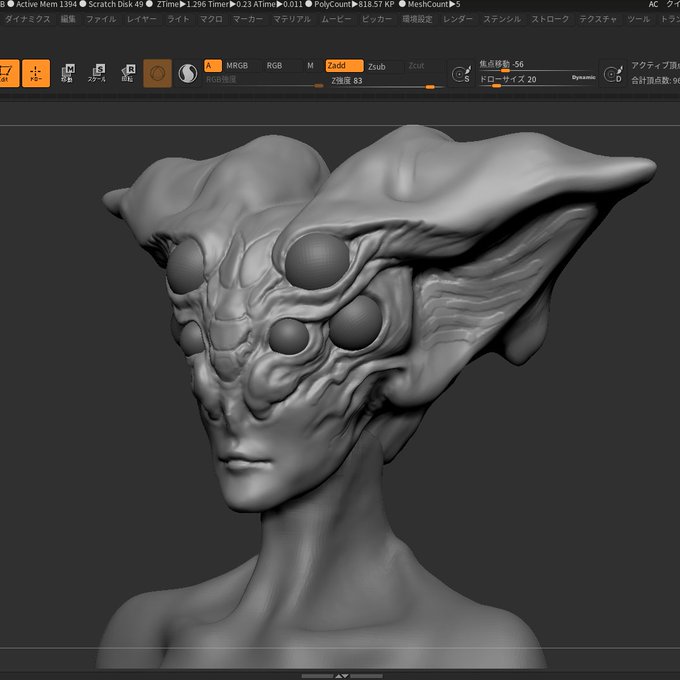The width and height of the screenshot is (680, 680).
Task: Adjust the Z強度 83 slider
Action: (386, 82)
